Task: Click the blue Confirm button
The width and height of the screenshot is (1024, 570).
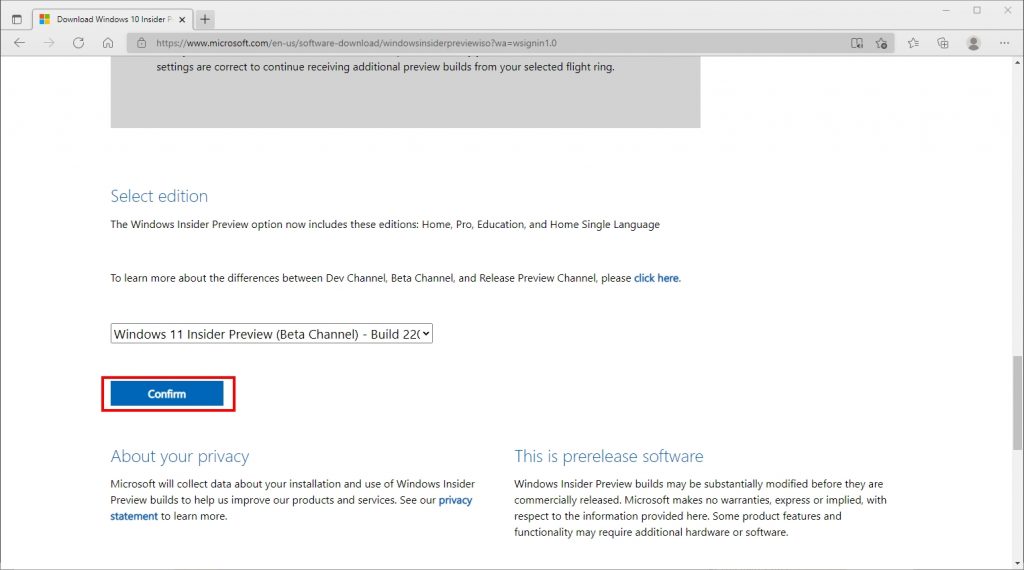Action: [x=167, y=394]
